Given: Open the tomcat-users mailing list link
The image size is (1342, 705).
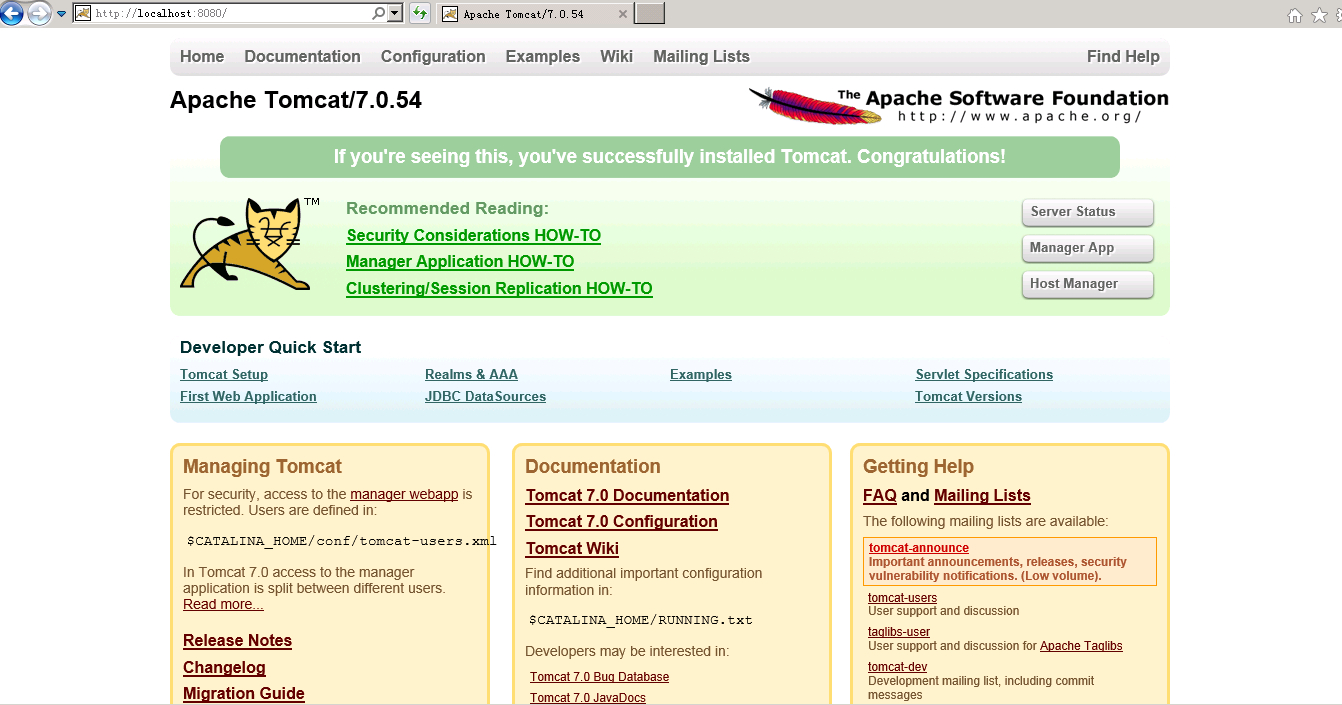Looking at the screenshot, I should 902,598.
